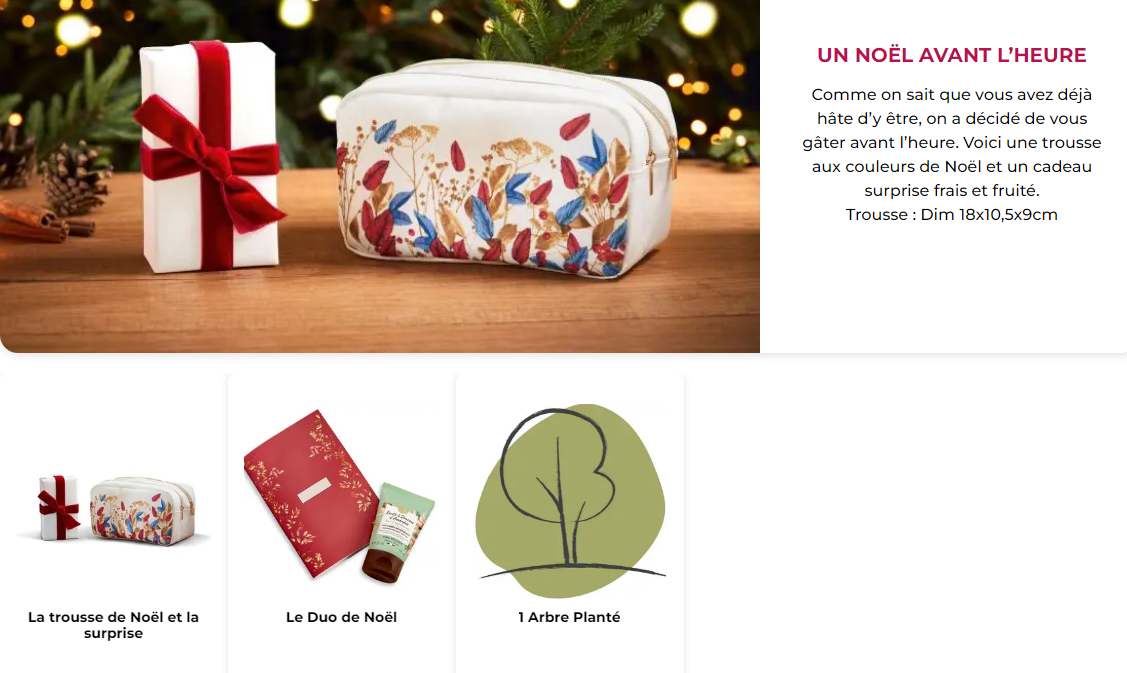Click the green tree icon
The width and height of the screenshot is (1127, 673).
click(570, 500)
